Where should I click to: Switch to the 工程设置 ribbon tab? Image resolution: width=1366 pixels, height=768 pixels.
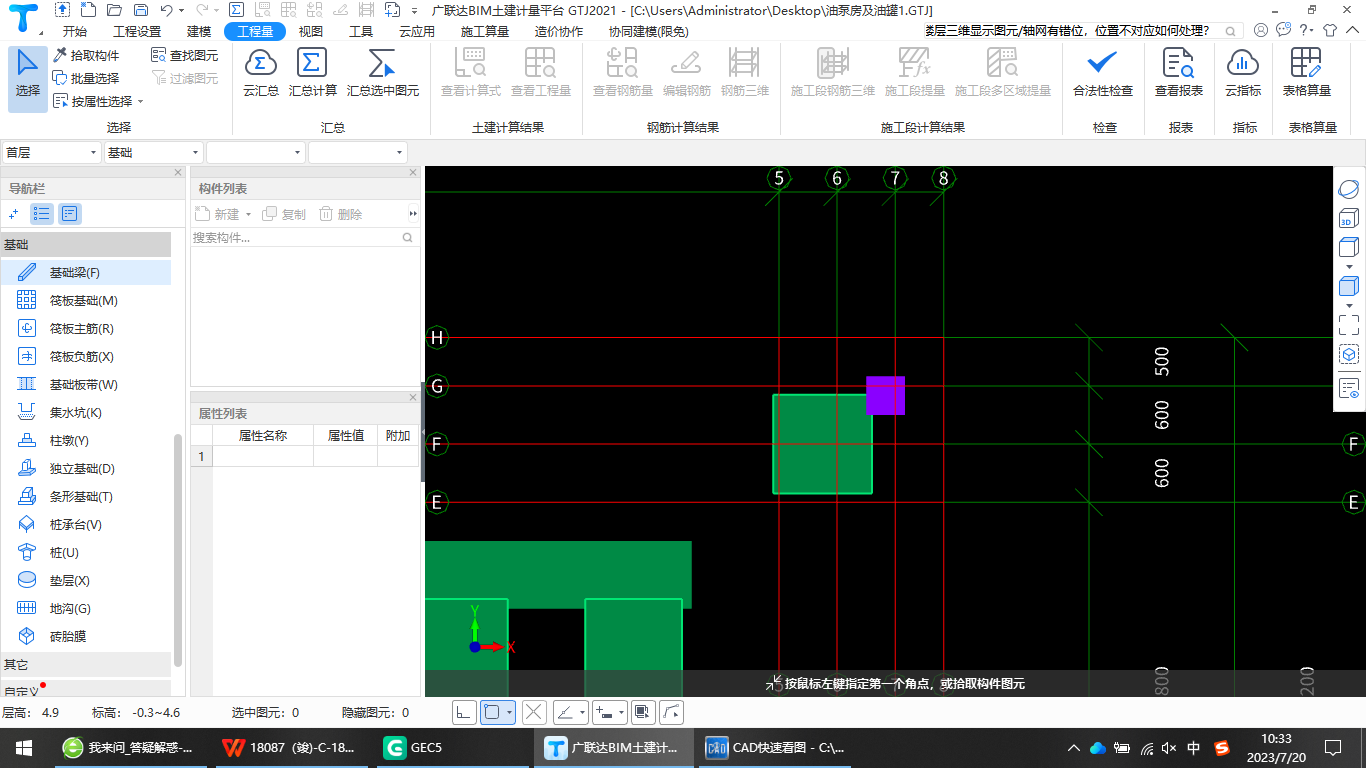137,31
